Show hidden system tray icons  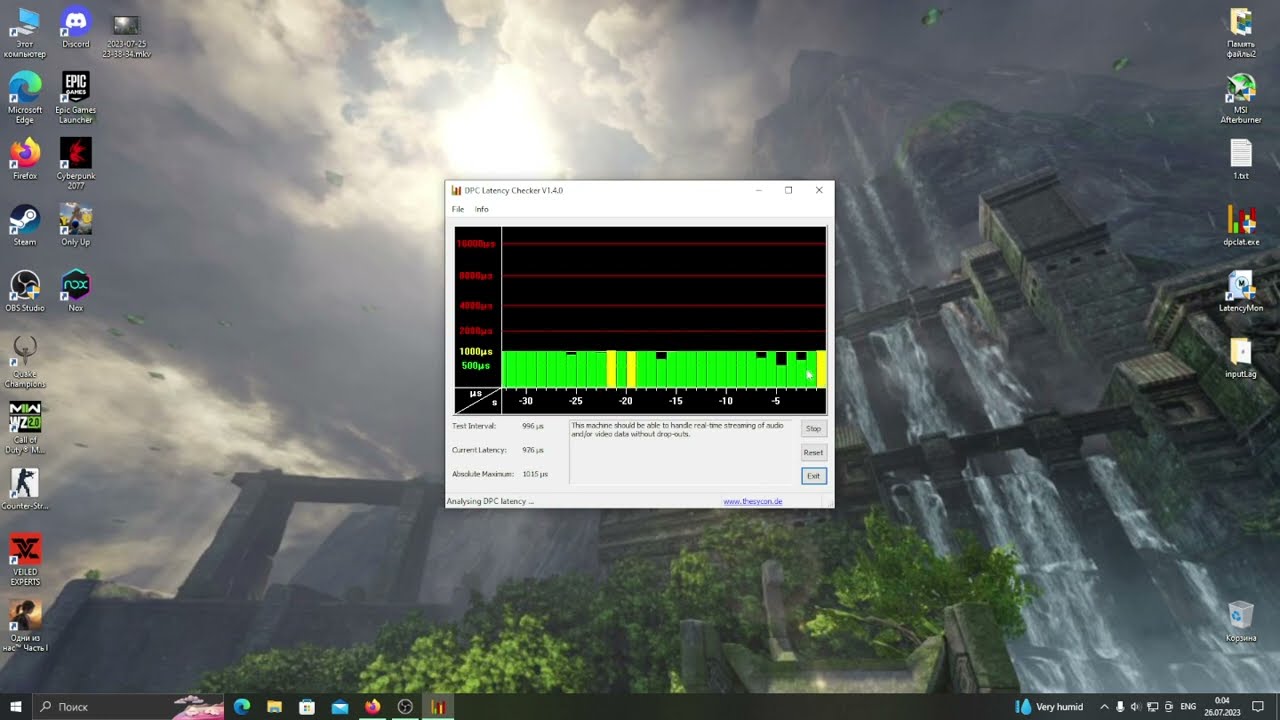(1104, 707)
